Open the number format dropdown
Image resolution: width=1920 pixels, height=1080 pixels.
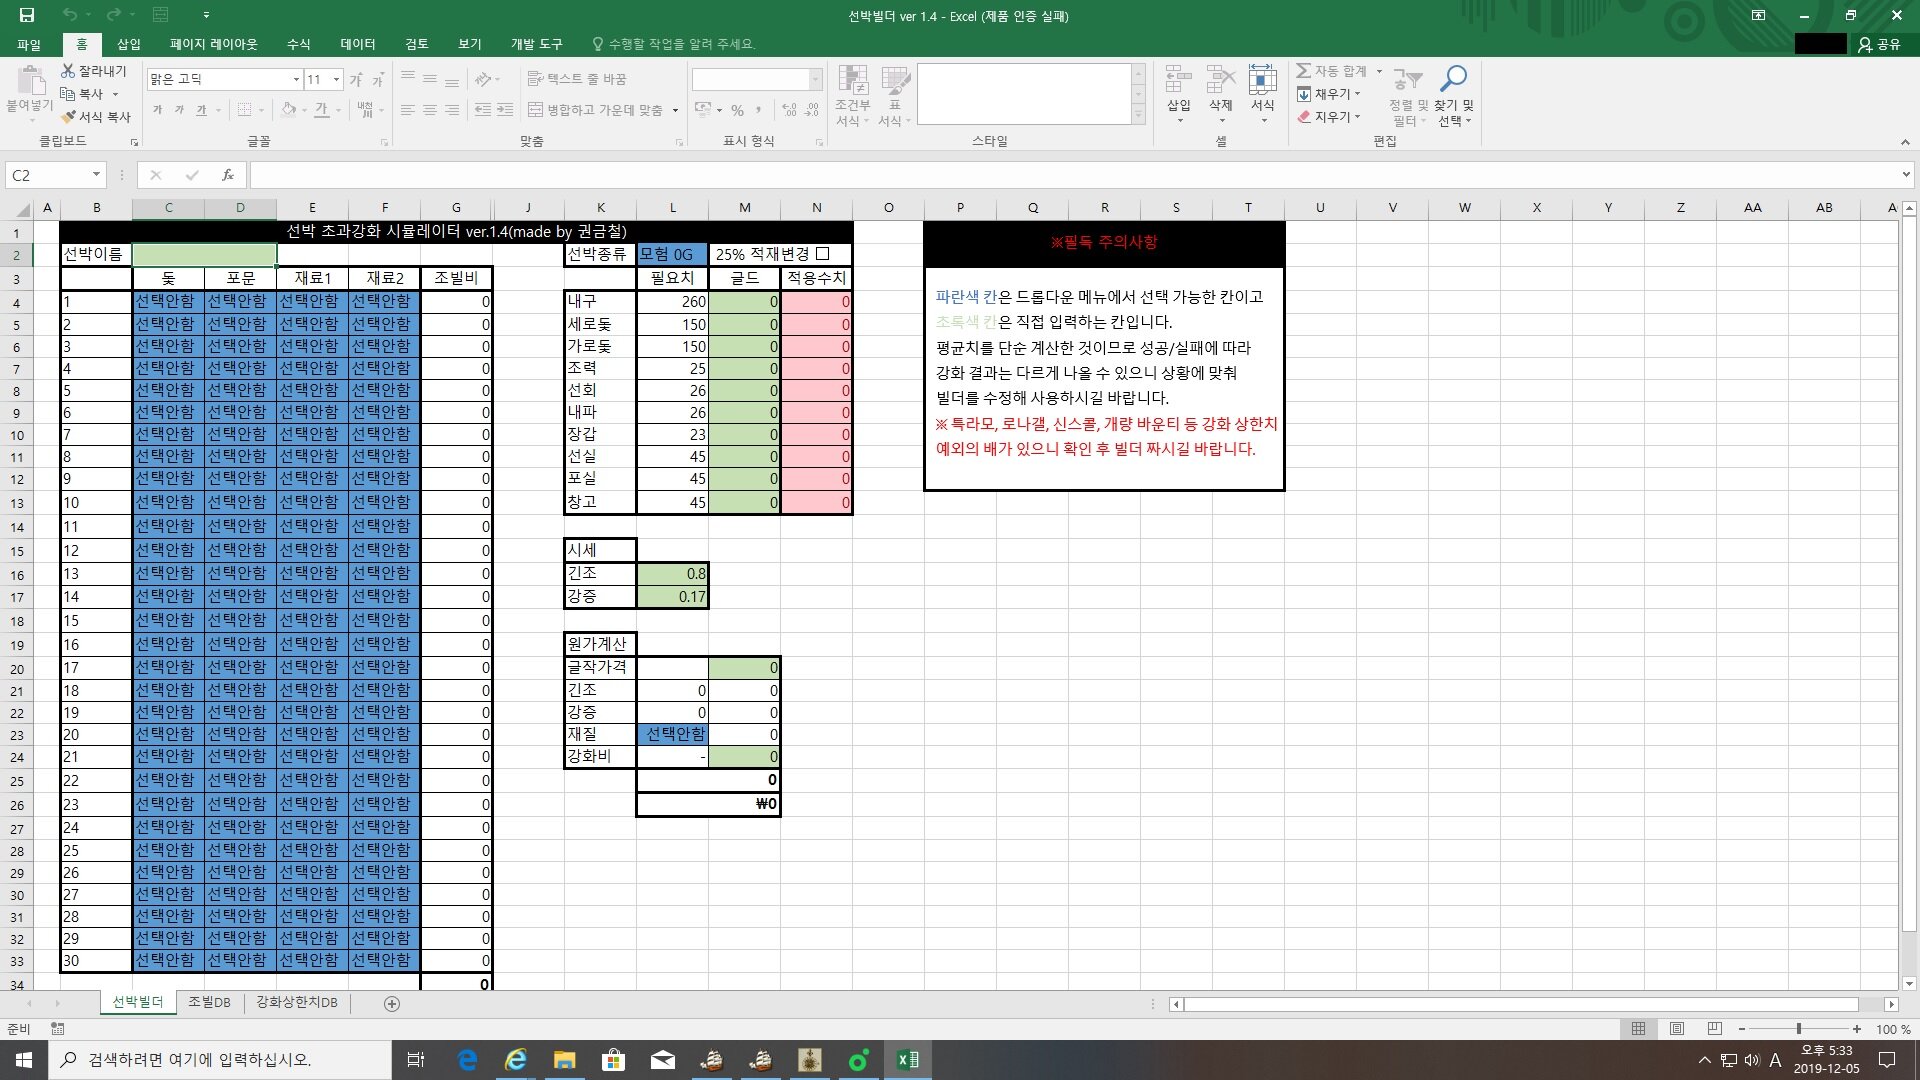pyautogui.click(x=816, y=79)
